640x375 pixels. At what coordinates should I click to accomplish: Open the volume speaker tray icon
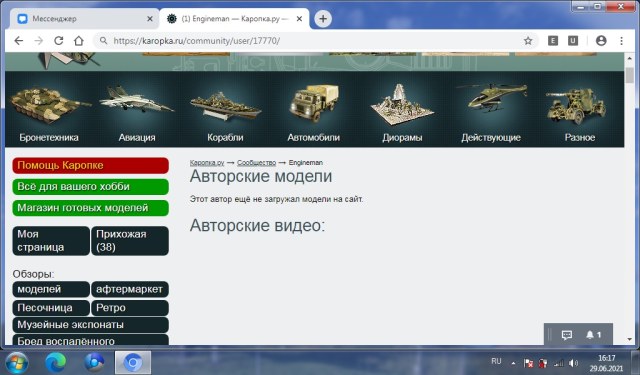click(x=573, y=363)
